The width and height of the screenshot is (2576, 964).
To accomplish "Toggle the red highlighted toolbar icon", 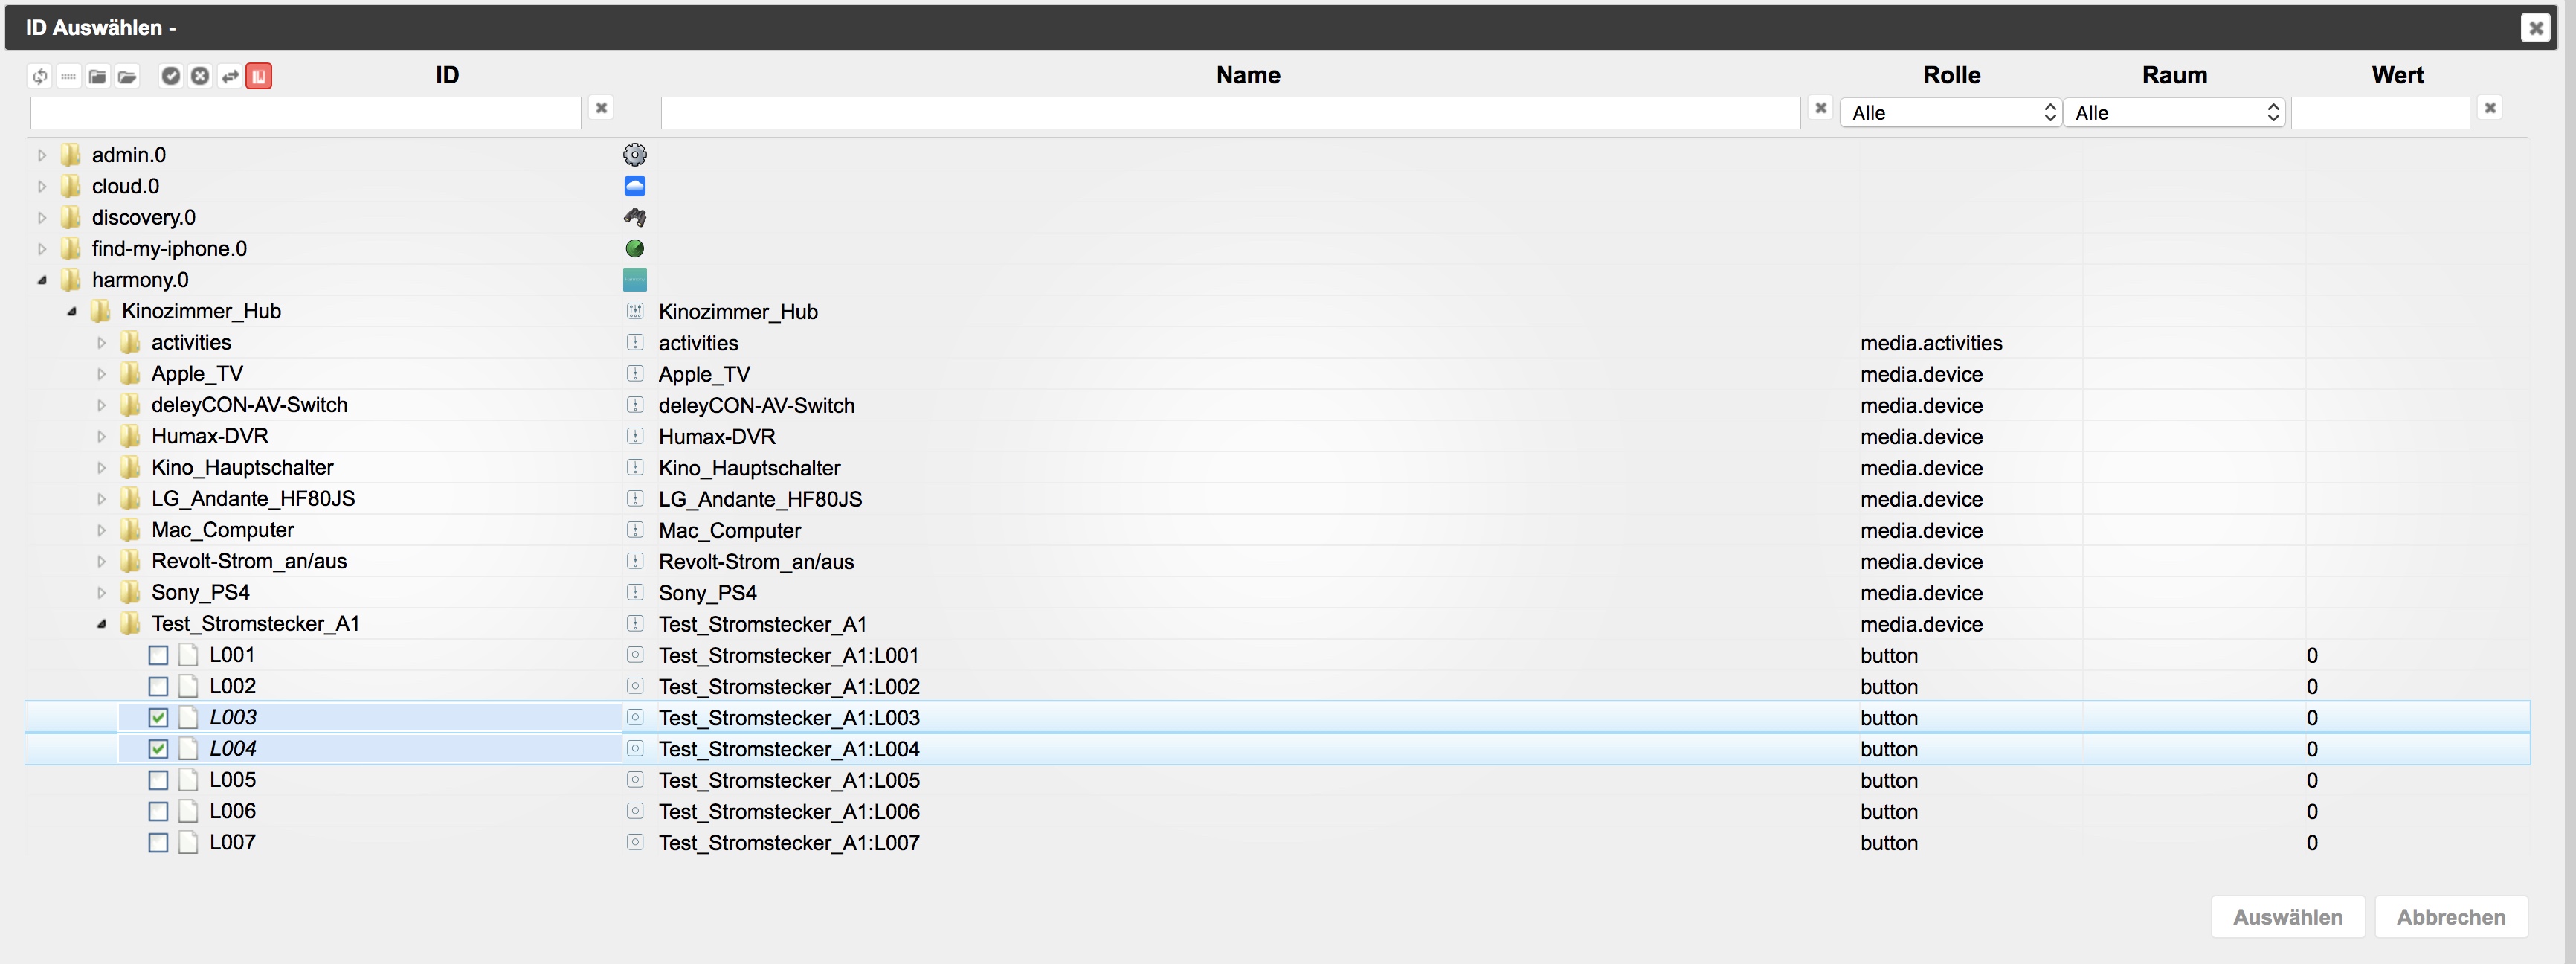I will pyautogui.click(x=259, y=76).
